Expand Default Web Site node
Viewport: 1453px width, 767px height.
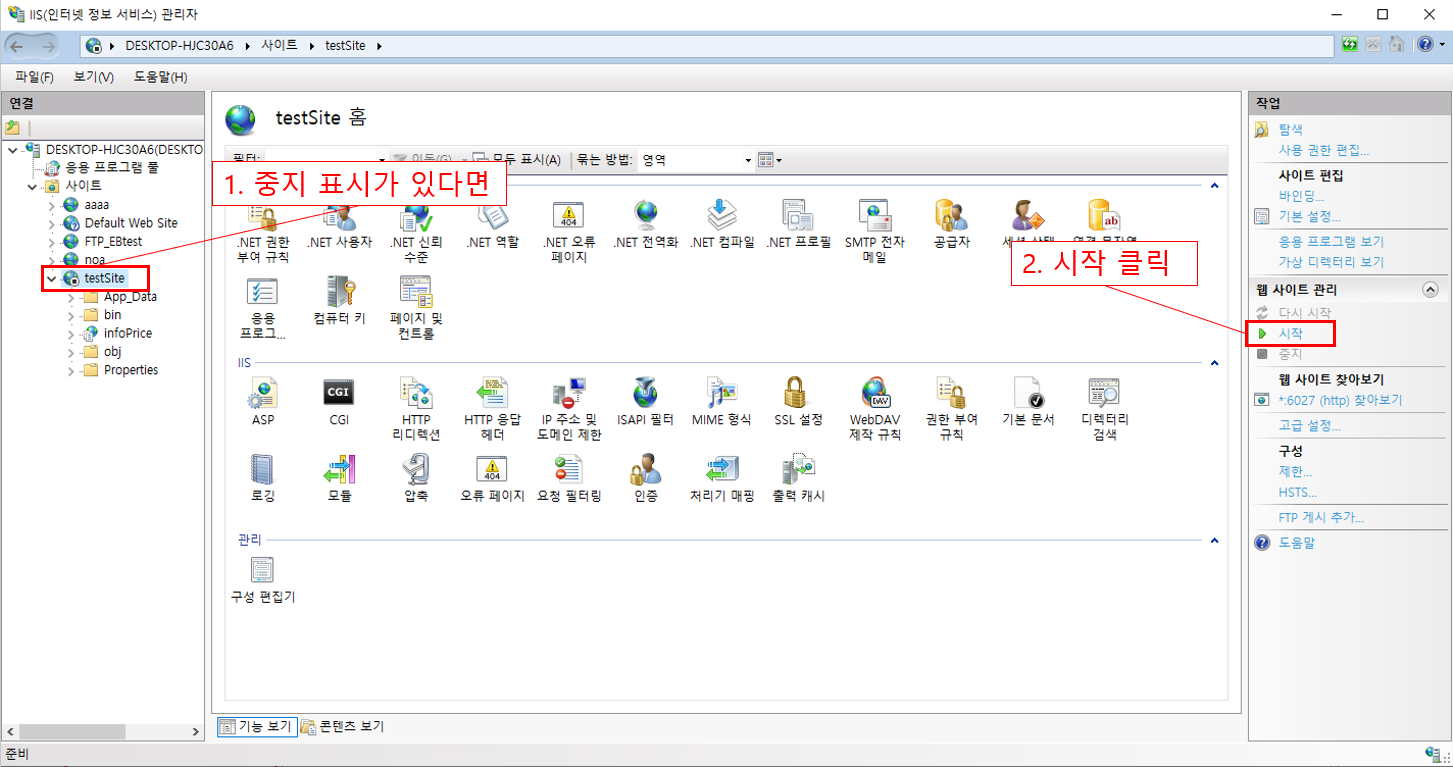(51, 223)
